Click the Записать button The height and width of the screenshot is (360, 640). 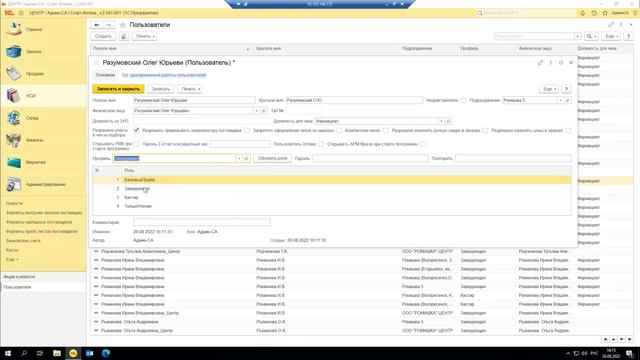tap(161, 89)
